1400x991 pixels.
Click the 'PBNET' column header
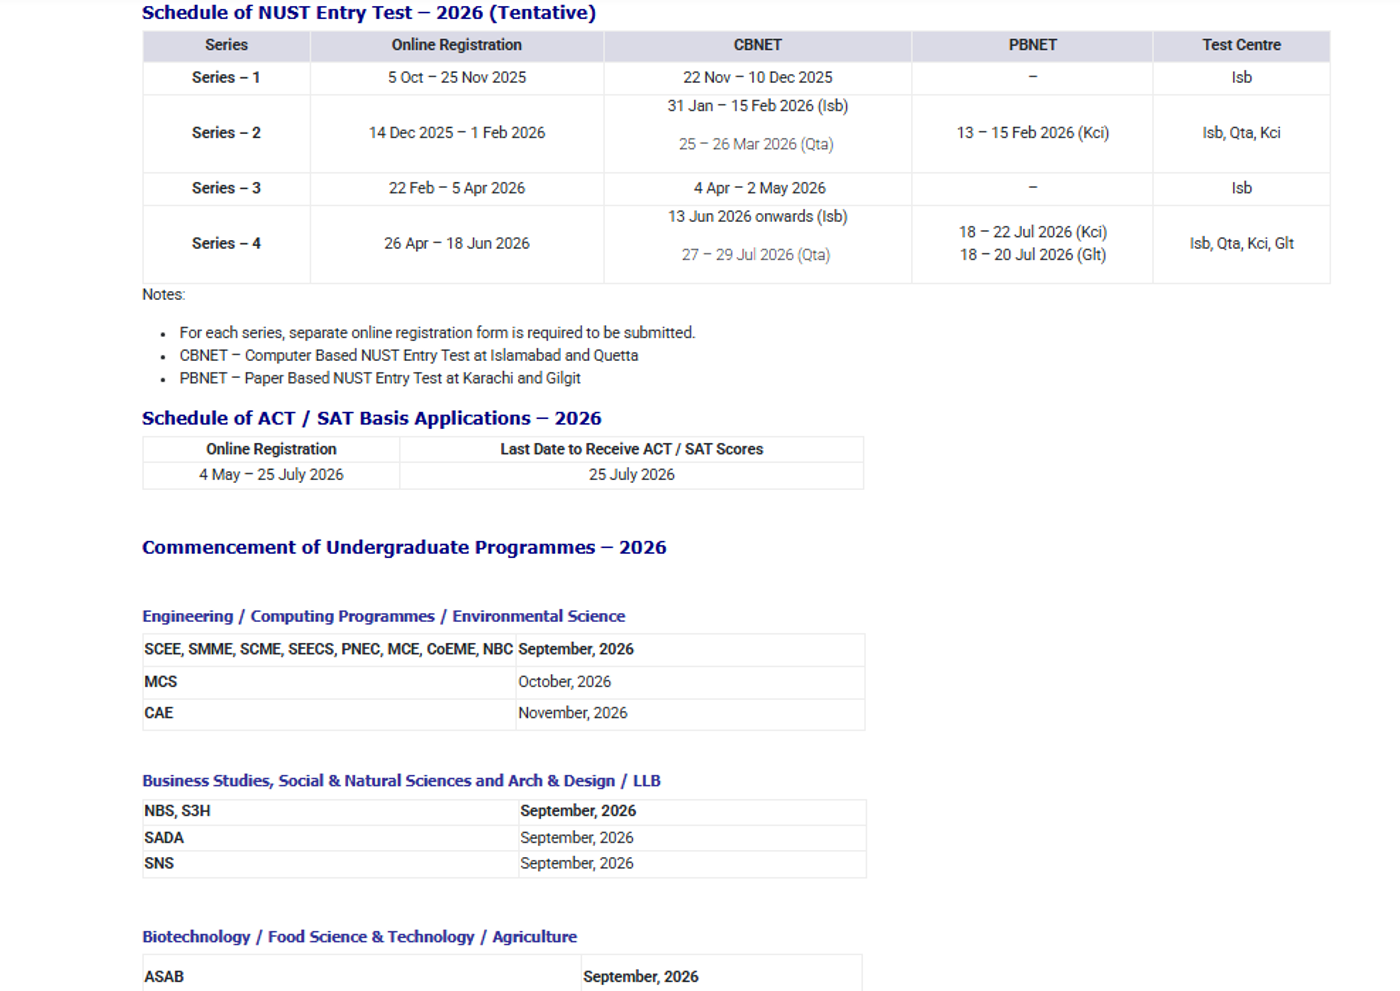[1033, 45]
